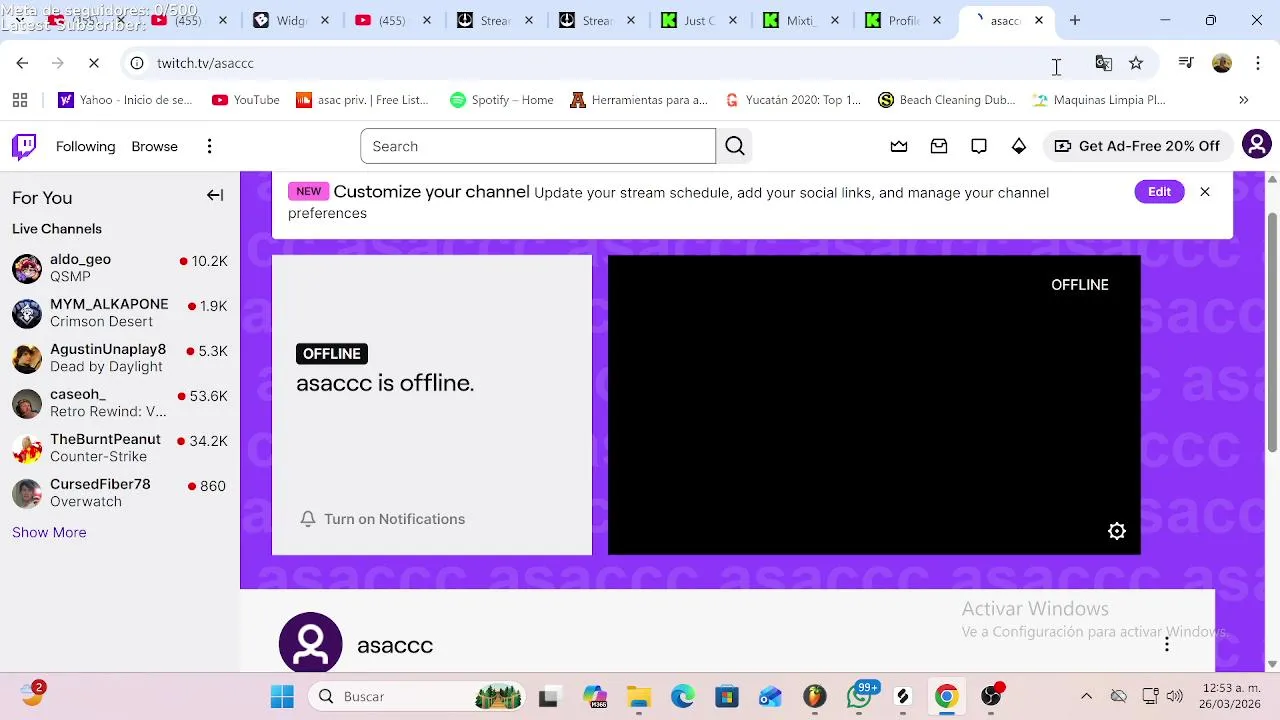Click the Edit channel button
Screen dimensions: 1280x720
point(1159,192)
